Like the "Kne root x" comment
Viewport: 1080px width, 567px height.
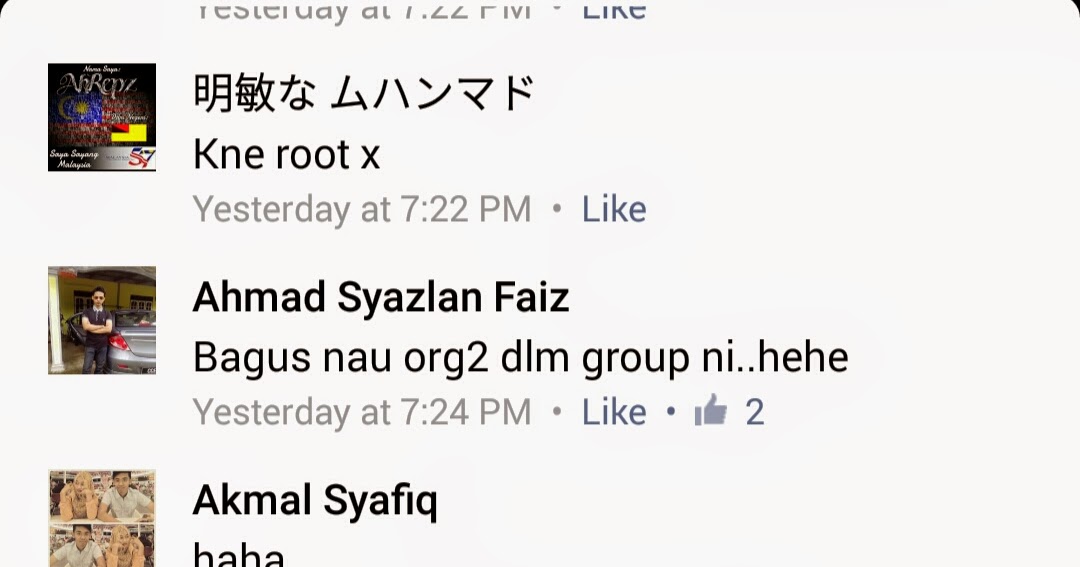[x=614, y=209]
